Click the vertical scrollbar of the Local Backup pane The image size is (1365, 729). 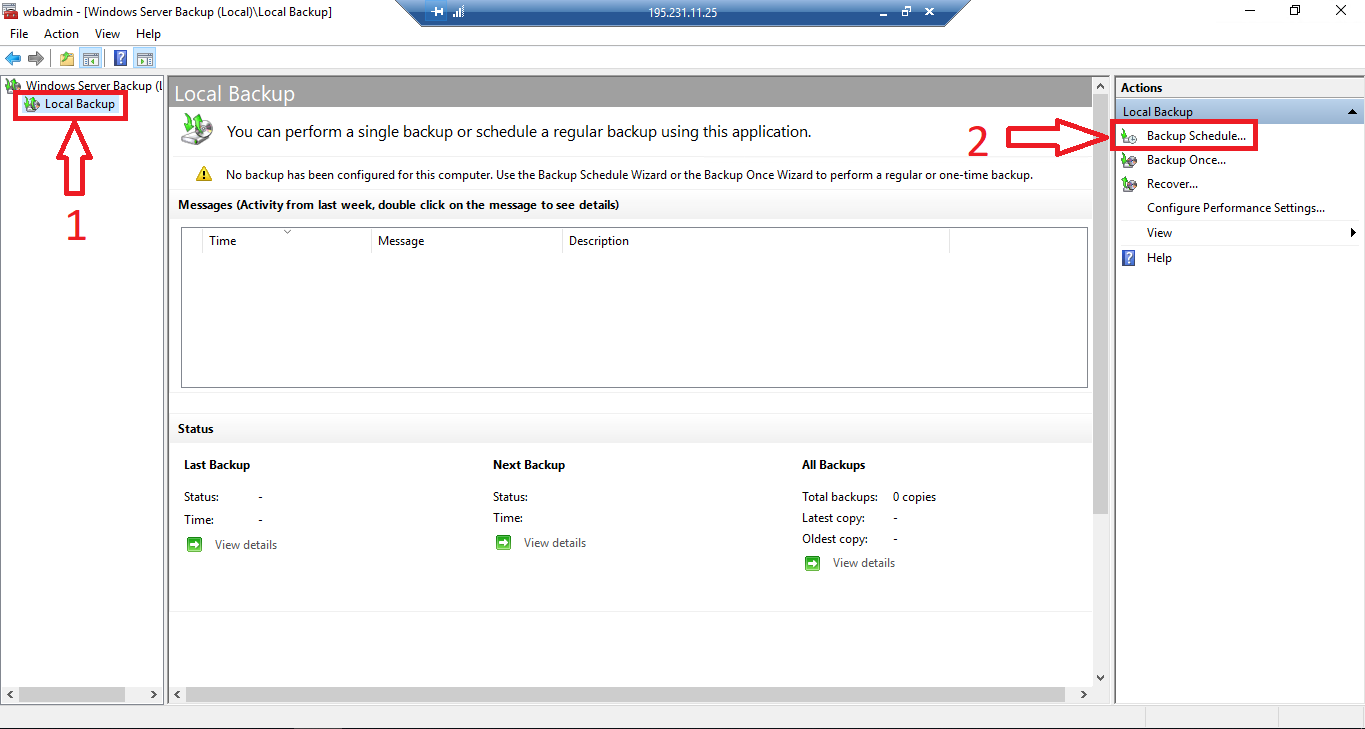1100,300
